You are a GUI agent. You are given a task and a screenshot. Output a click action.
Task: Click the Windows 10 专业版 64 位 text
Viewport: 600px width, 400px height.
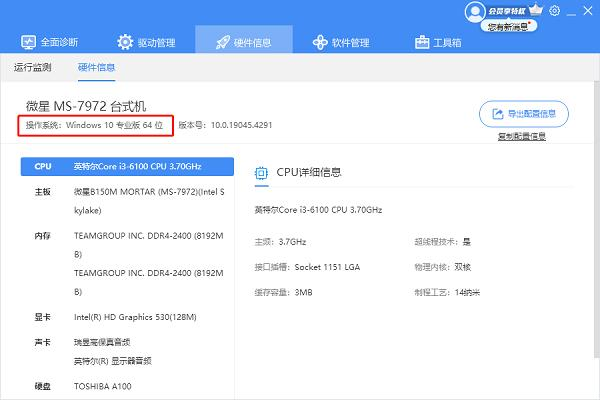click(x=114, y=125)
